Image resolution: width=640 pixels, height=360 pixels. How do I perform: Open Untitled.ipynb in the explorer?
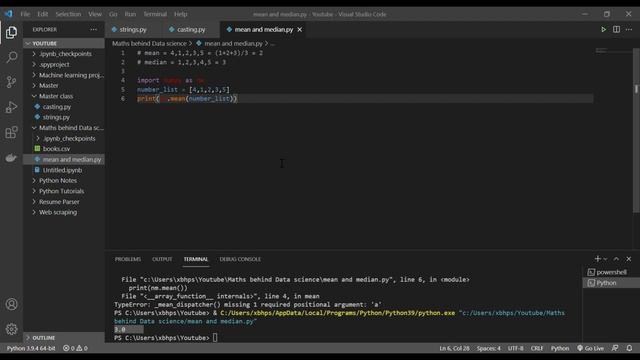[64, 170]
